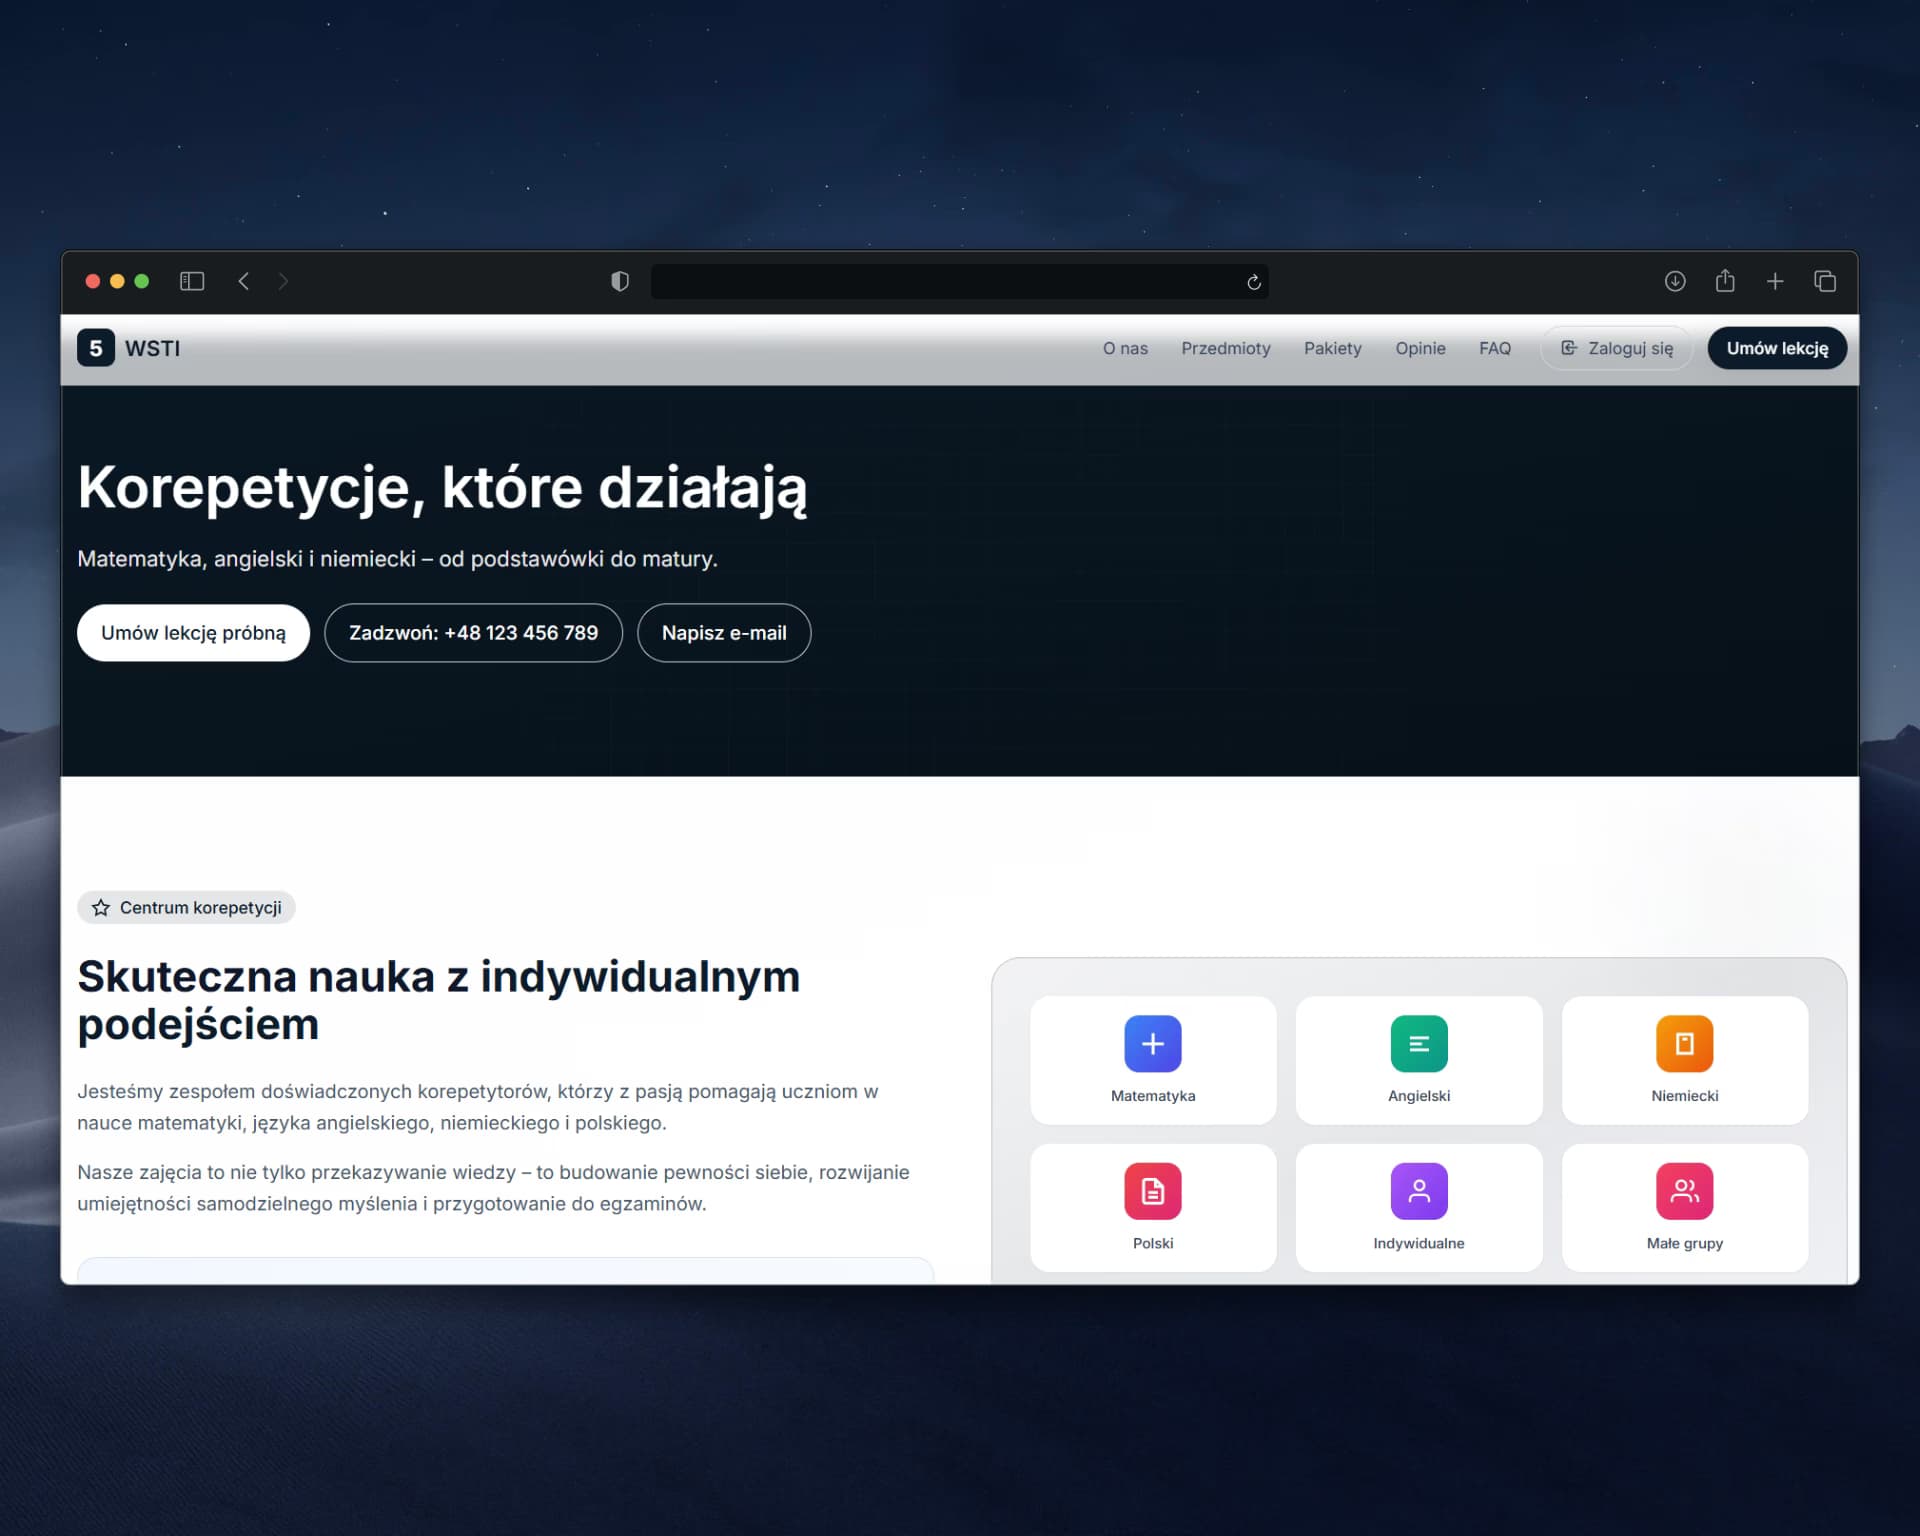The image size is (1920, 1536).
Task: Open the Pakiety navigation item
Action: pyautogui.click(x=1332, y=348)
